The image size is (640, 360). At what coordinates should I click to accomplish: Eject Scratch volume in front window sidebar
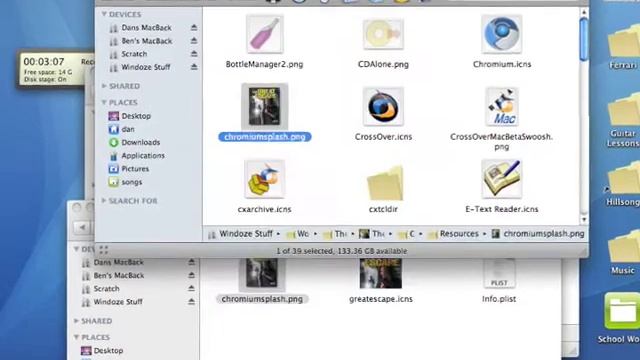[194, 54]
